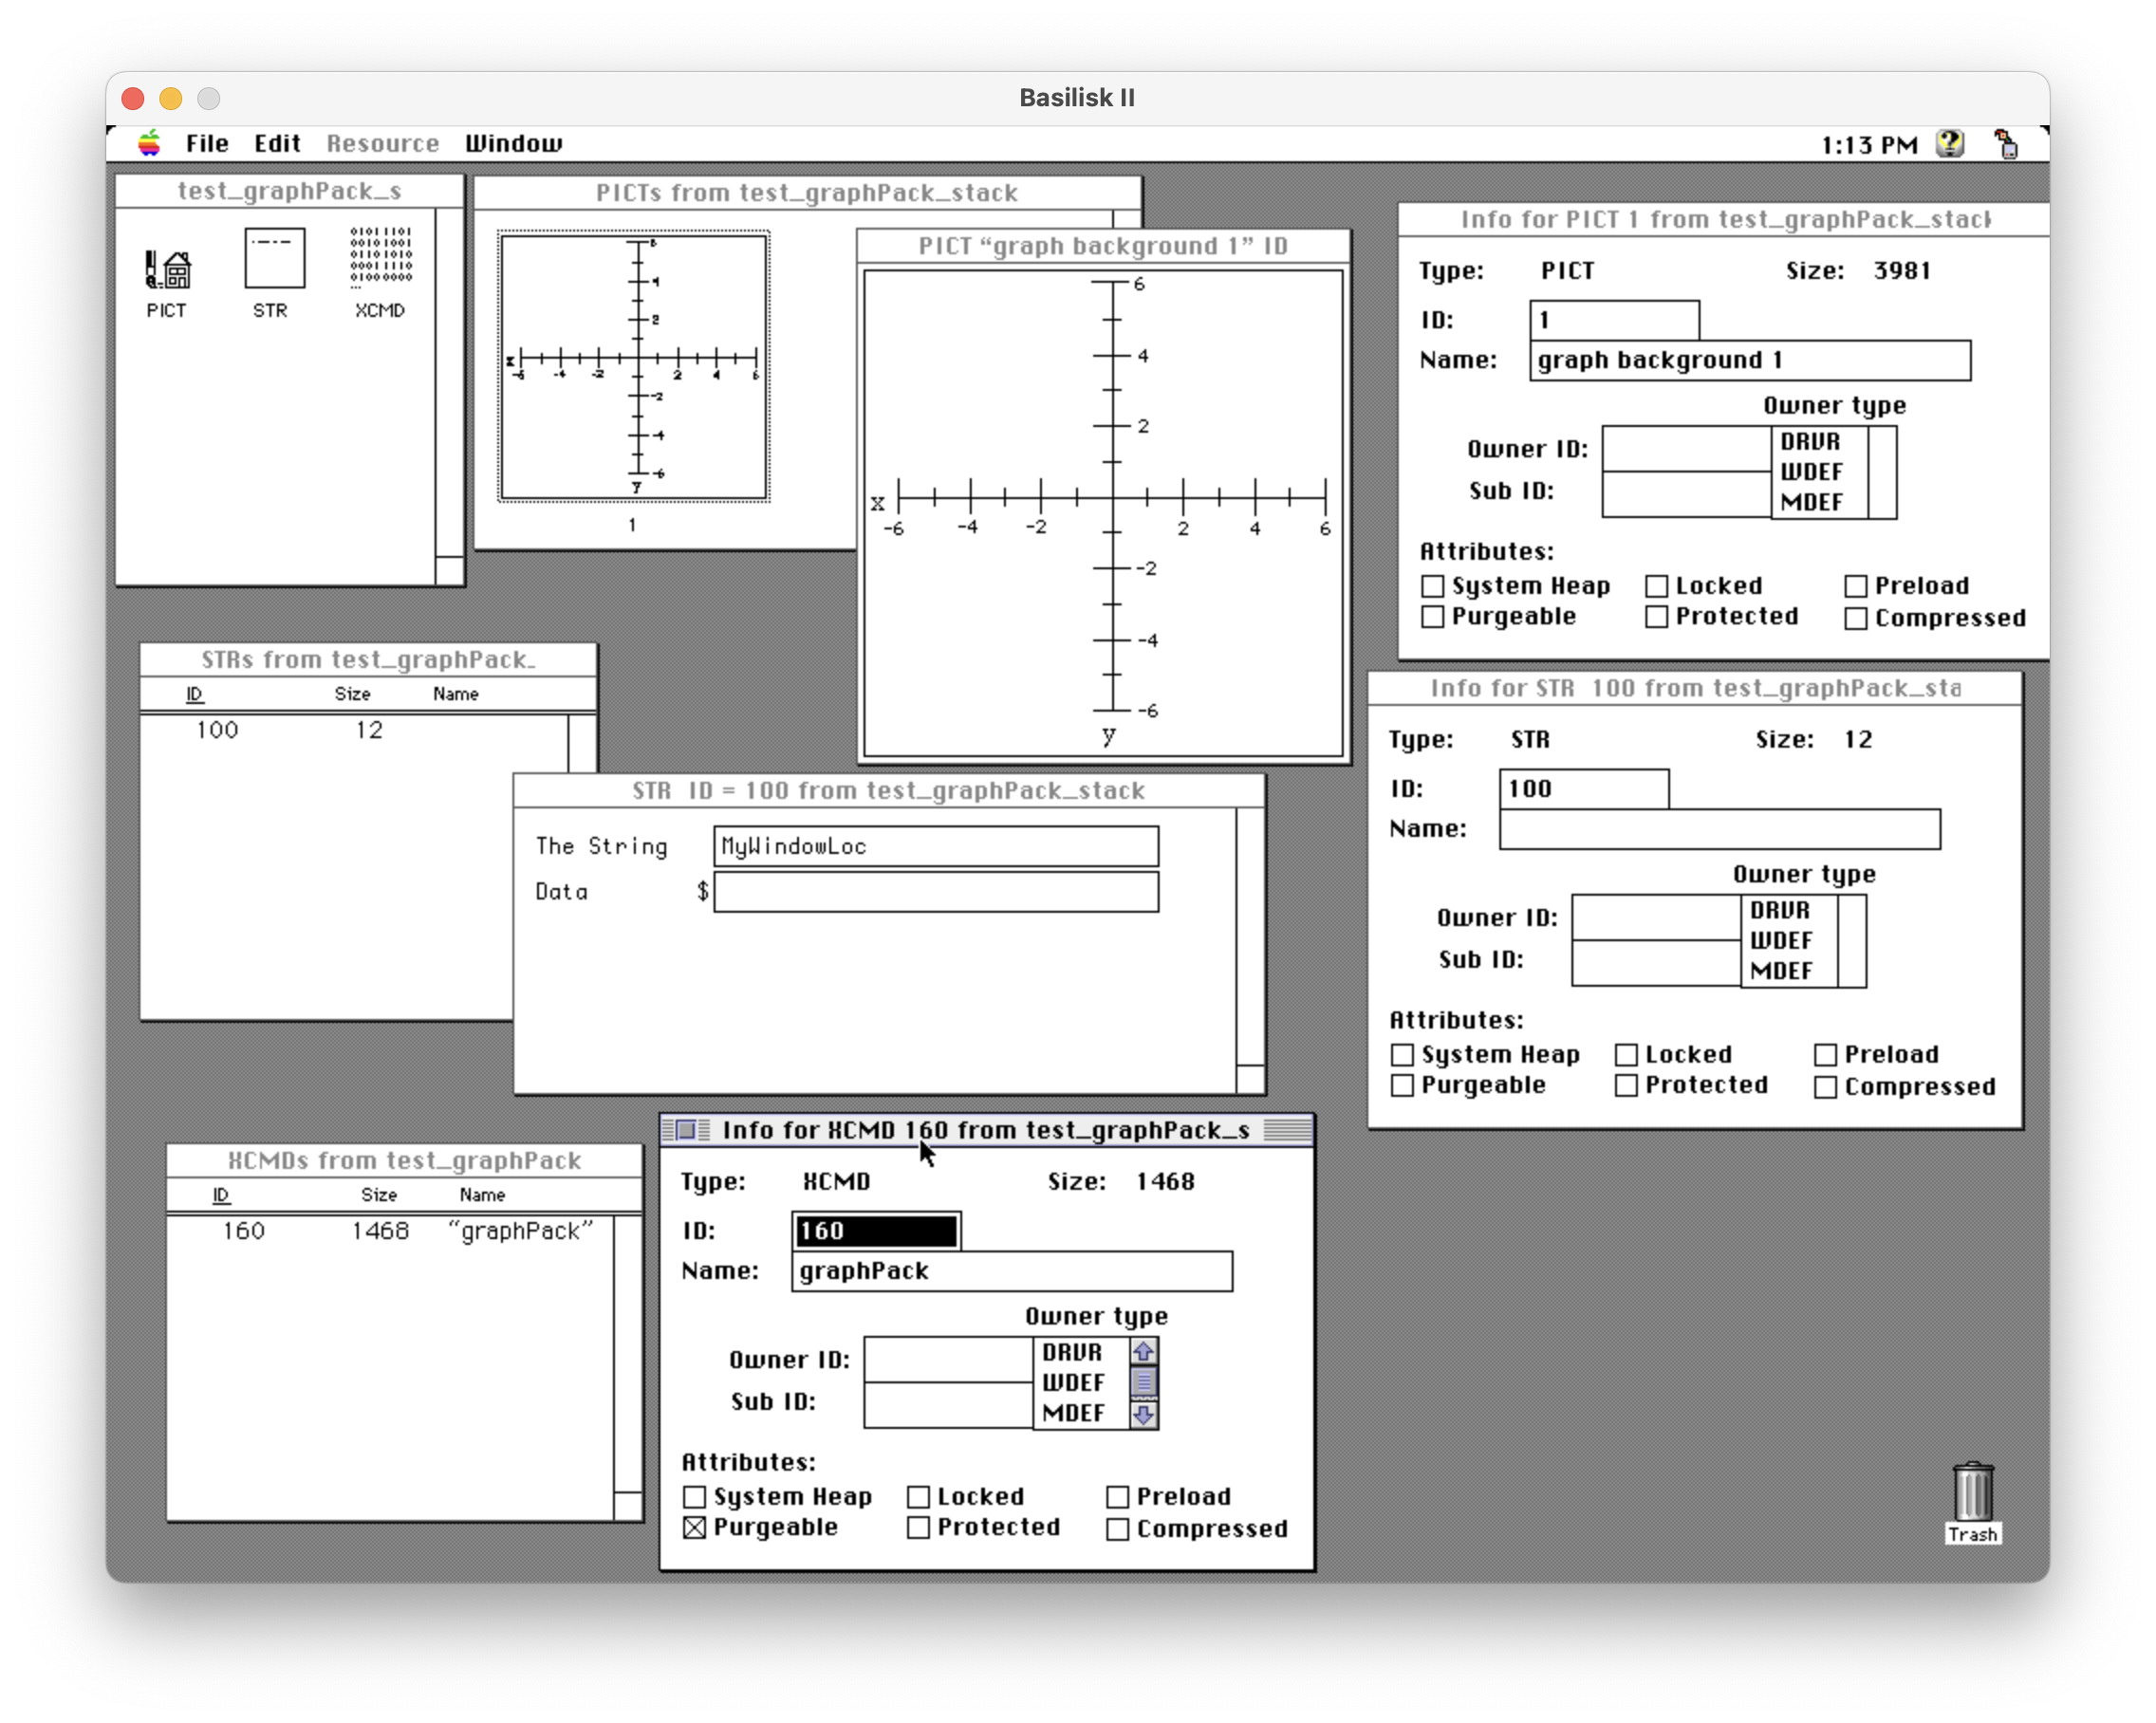
Task: Open the Window menu
Action: [513, 144]
